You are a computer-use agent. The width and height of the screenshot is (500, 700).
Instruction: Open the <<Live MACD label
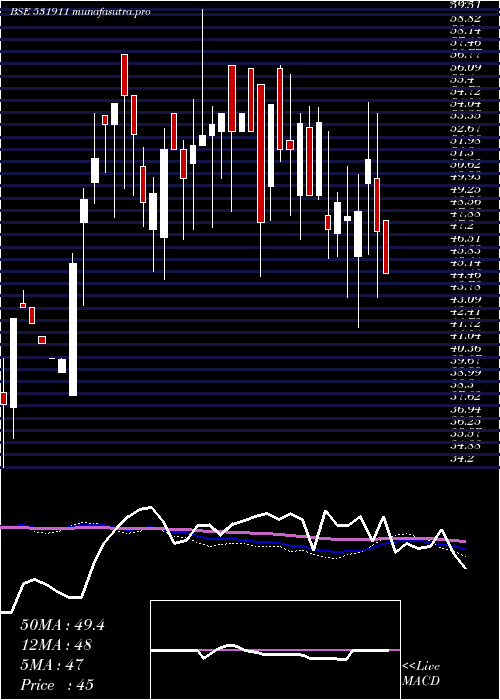421,674
